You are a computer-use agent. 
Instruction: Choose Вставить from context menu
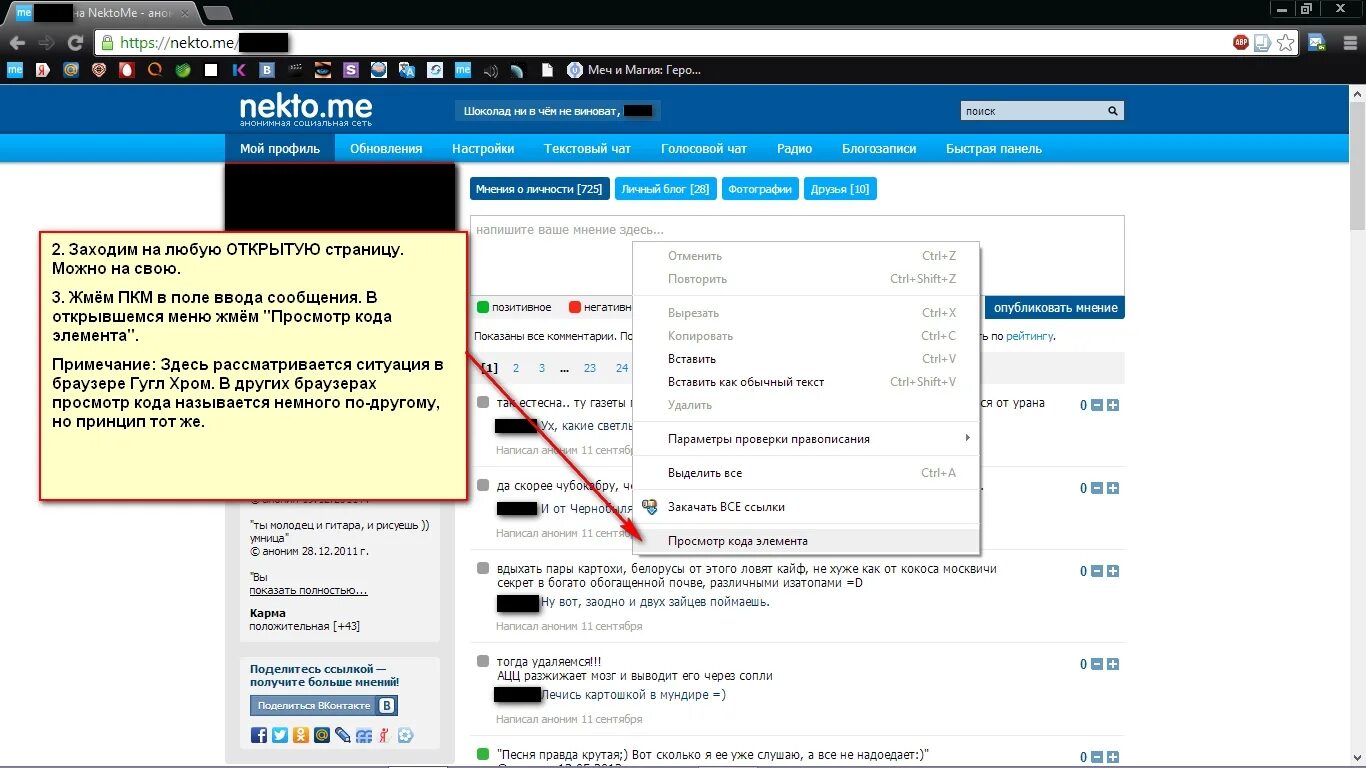coord(807,359)
